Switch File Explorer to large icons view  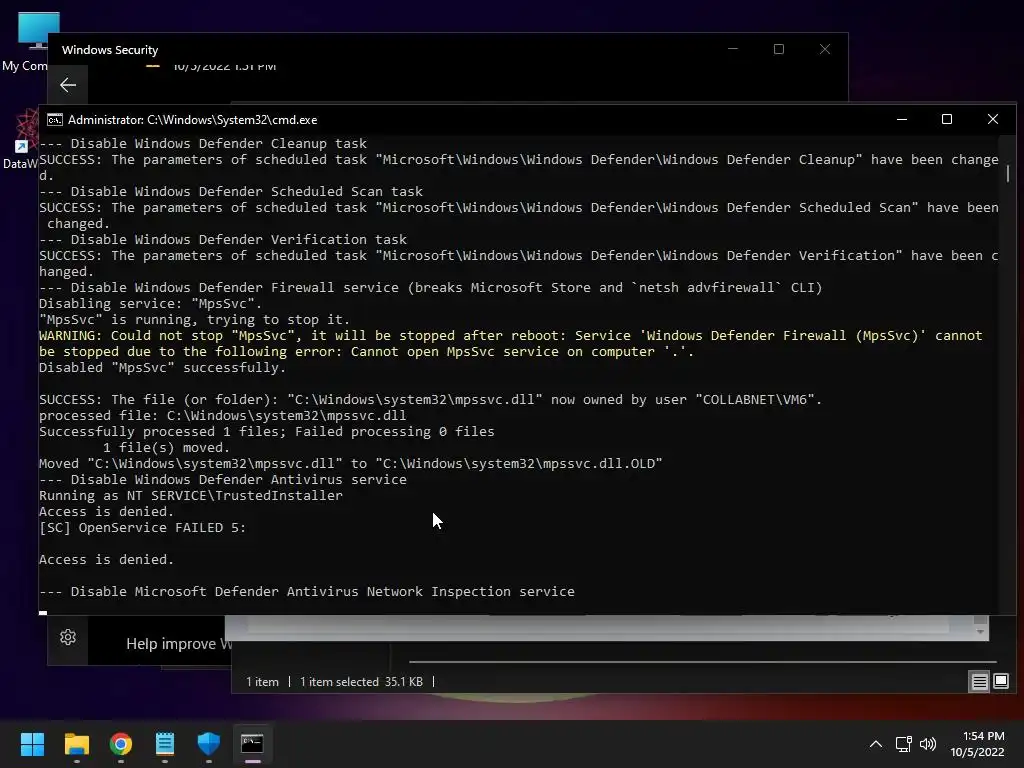1001,682
